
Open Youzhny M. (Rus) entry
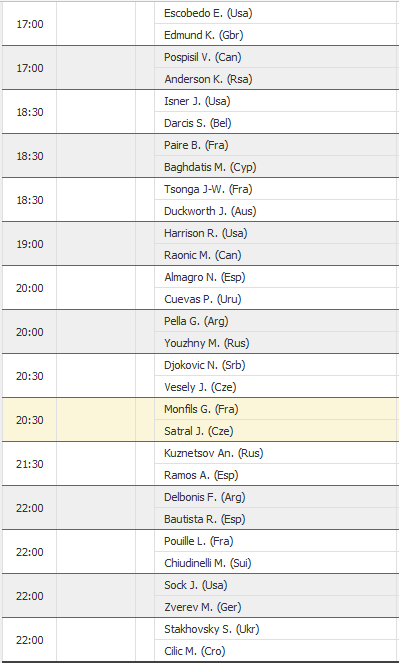pos(207,343)
